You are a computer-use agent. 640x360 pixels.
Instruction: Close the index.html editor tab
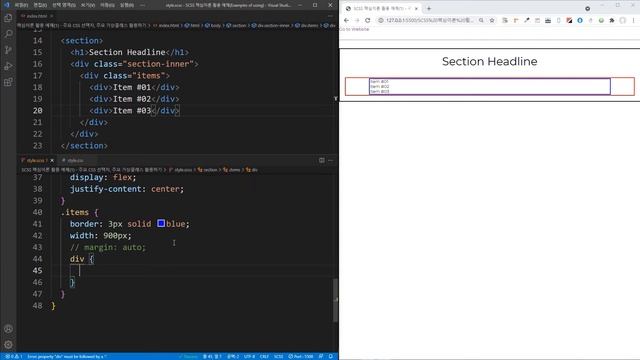click(x=51, y=16)
